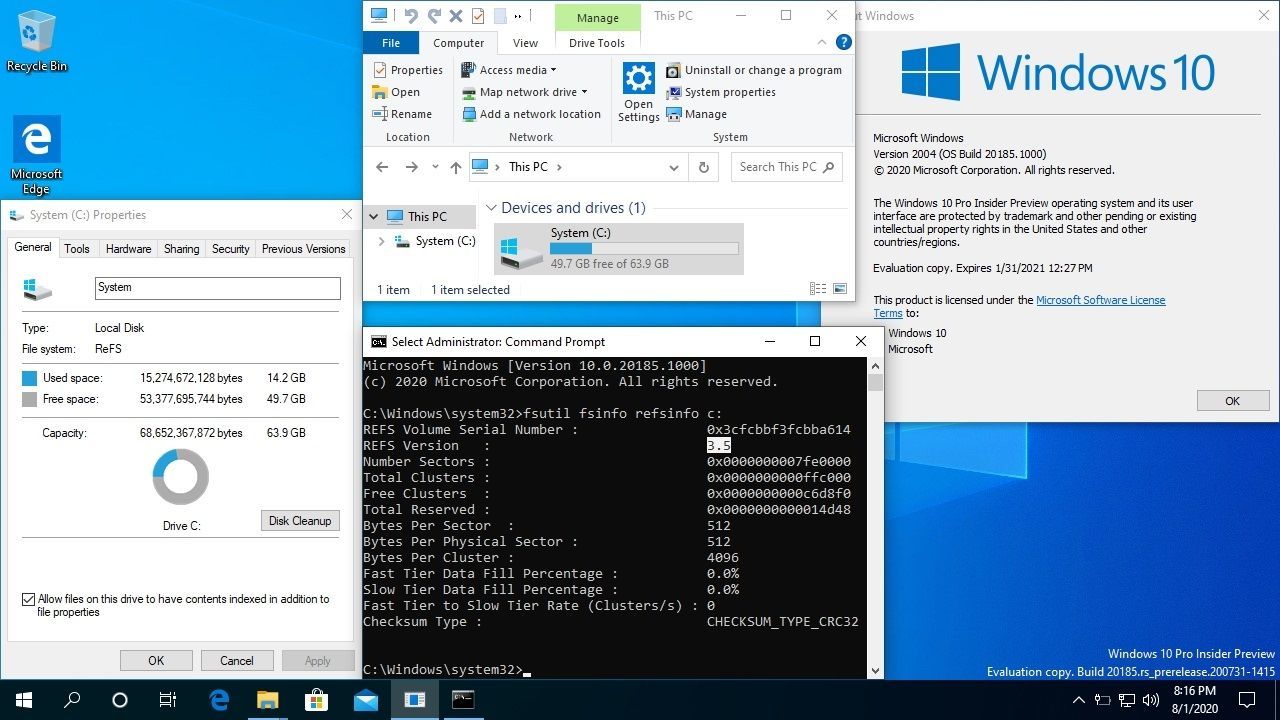Click Rename in the ribbon Location group
Screen dimensions: 1280x720
coord(402,114)
